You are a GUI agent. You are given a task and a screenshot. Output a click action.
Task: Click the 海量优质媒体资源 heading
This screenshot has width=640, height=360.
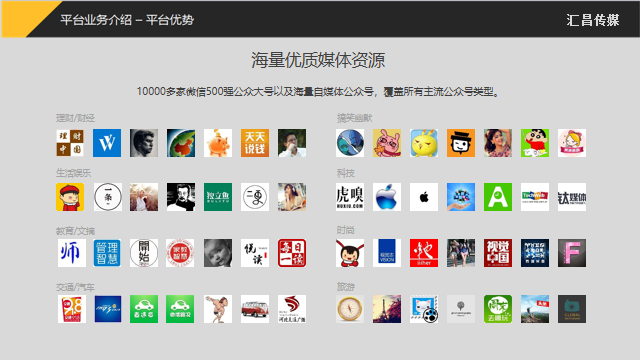tap(318, 60)
